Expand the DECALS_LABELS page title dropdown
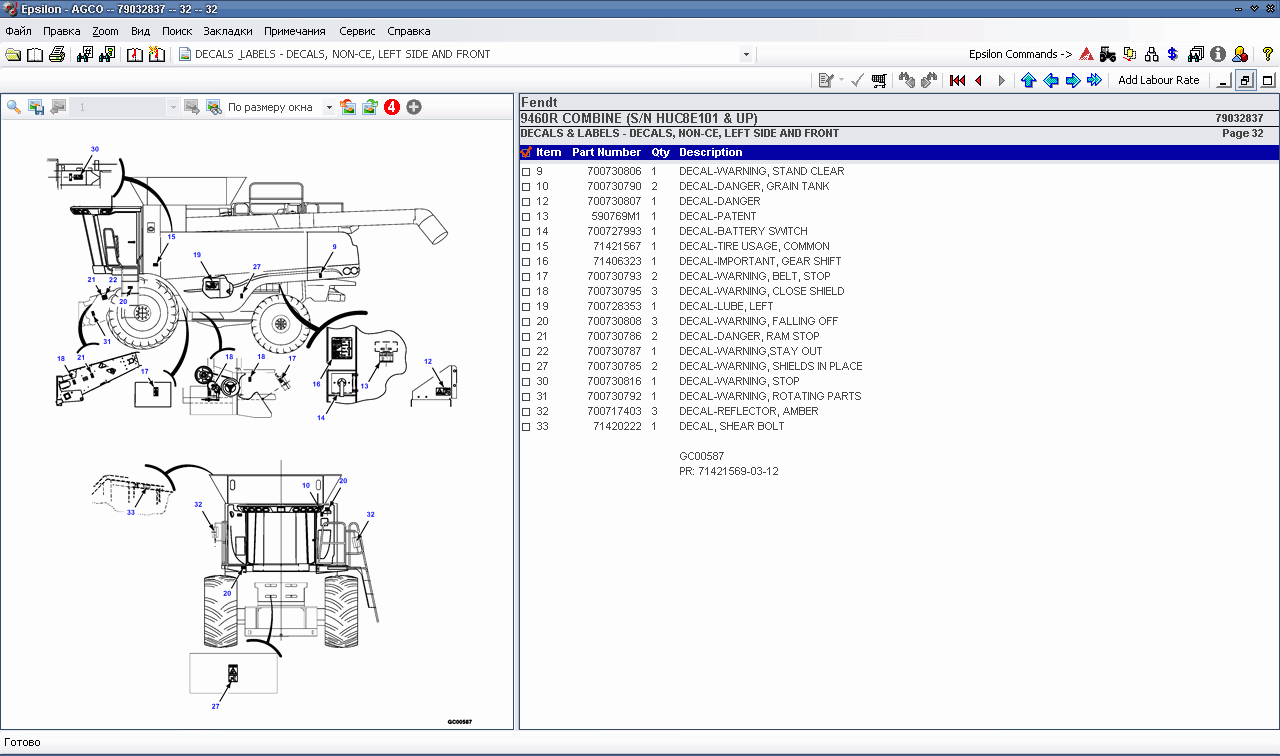The height and width of the screenshot is (756, 1280). [746, 54]
